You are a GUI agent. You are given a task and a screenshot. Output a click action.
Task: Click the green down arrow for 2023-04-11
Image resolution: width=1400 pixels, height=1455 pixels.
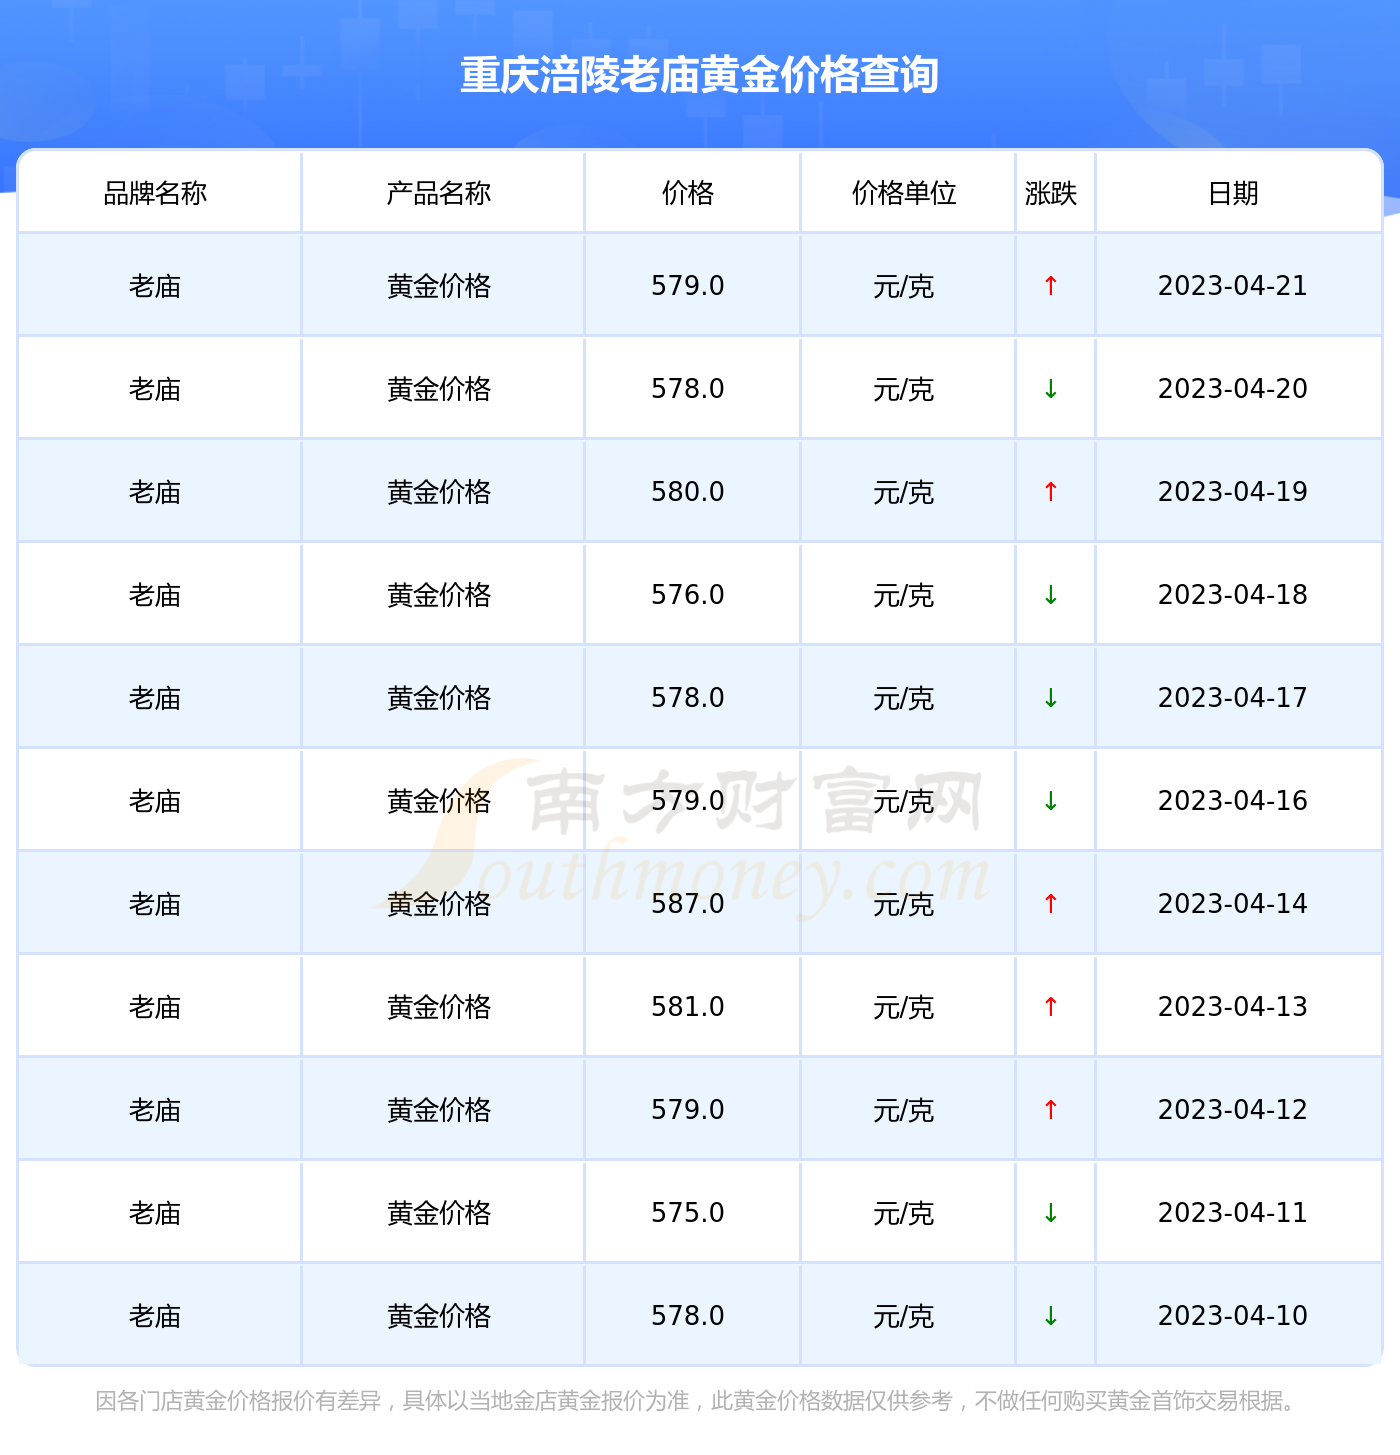[1051, 1213]
